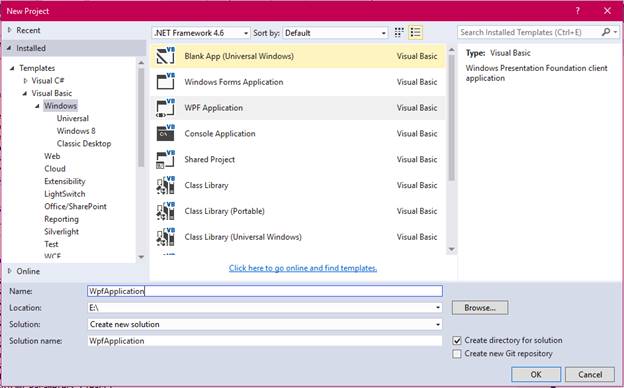Click the template list scroll up arrow
Screen dimensions: 624x388
[451, 50]
